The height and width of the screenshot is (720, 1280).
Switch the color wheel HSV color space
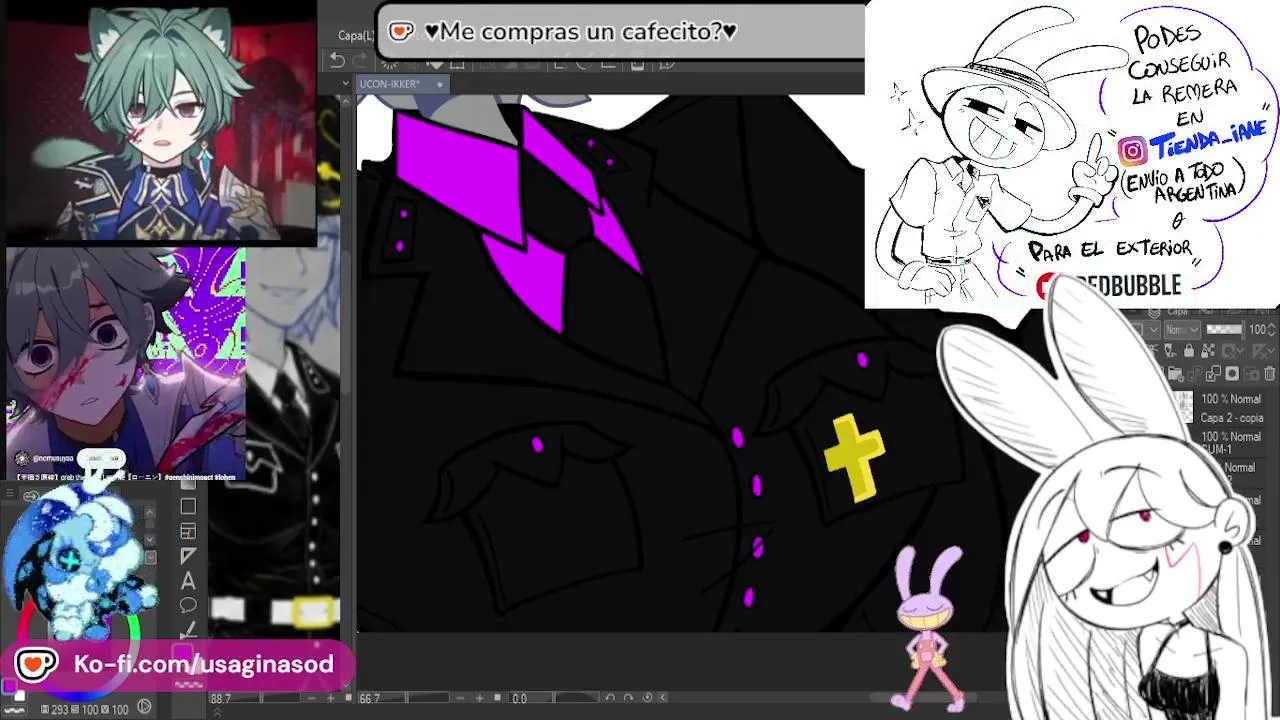(145, 707)
